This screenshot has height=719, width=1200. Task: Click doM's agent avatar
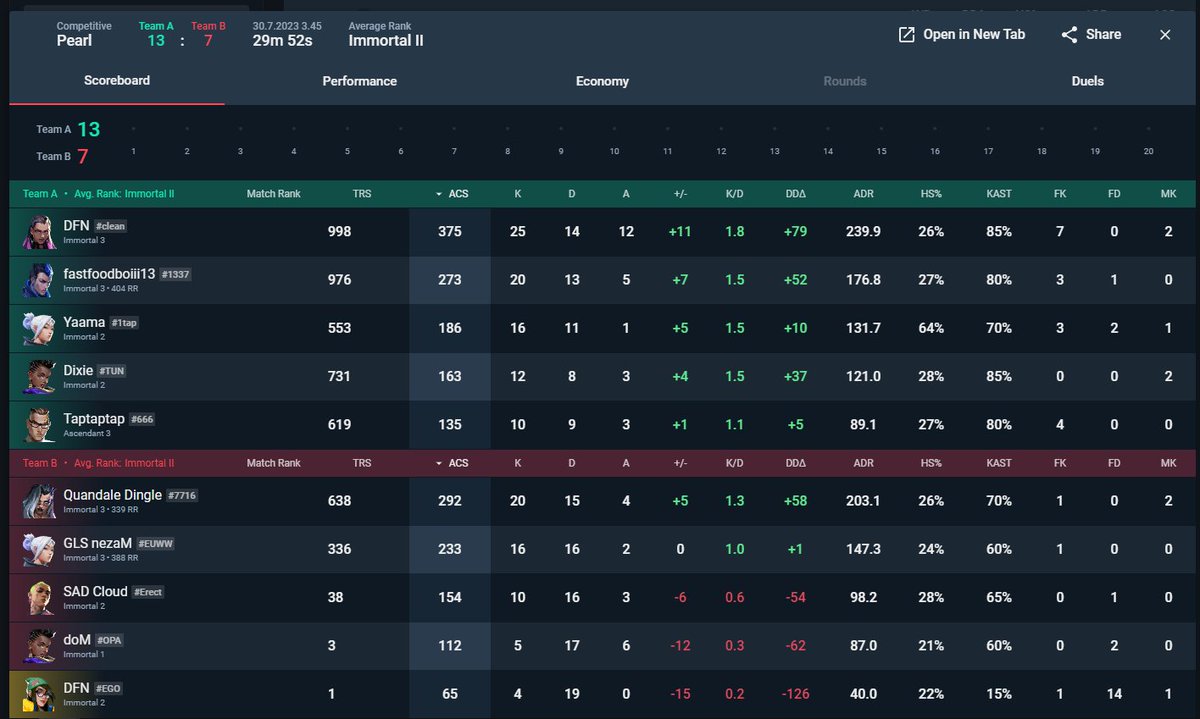coord(40,646)
